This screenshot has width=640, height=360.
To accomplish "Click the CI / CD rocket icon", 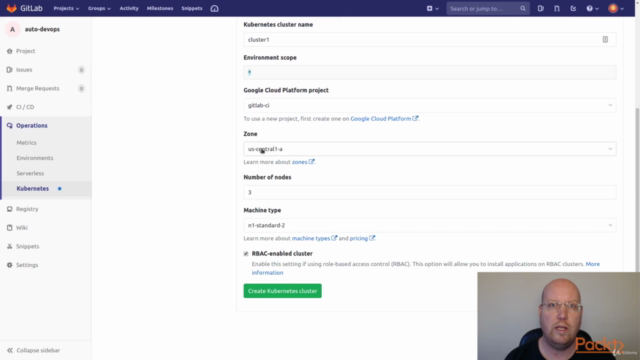I will tap(9, 107).
